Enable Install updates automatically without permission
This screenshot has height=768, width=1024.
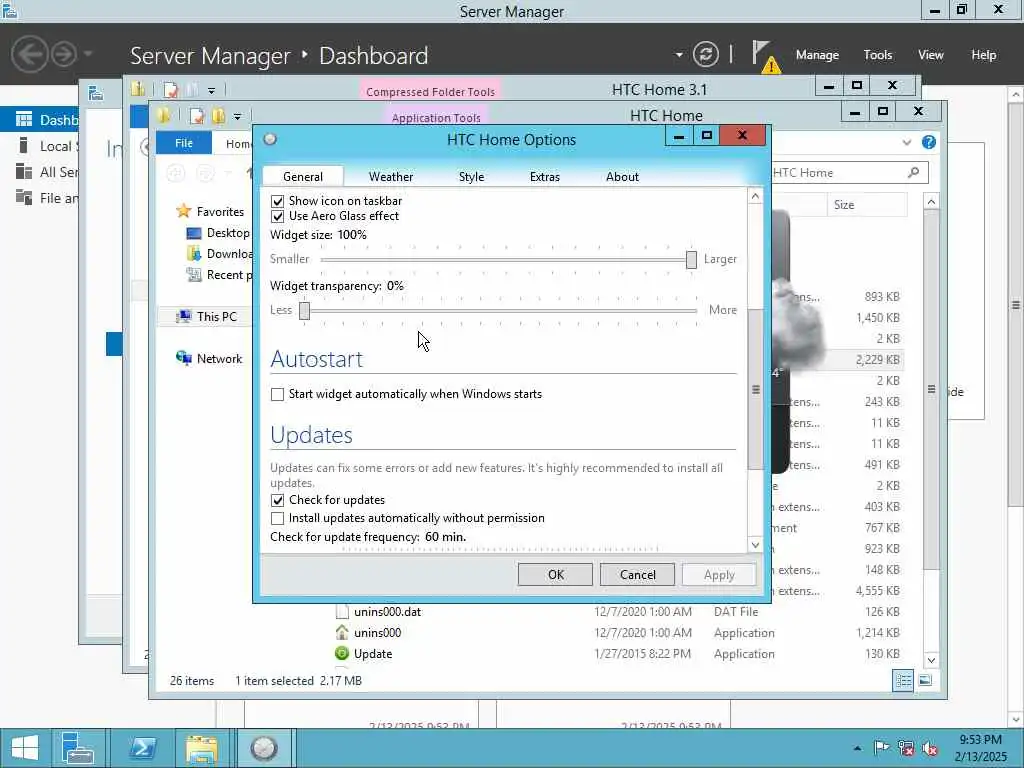point(278,519)
